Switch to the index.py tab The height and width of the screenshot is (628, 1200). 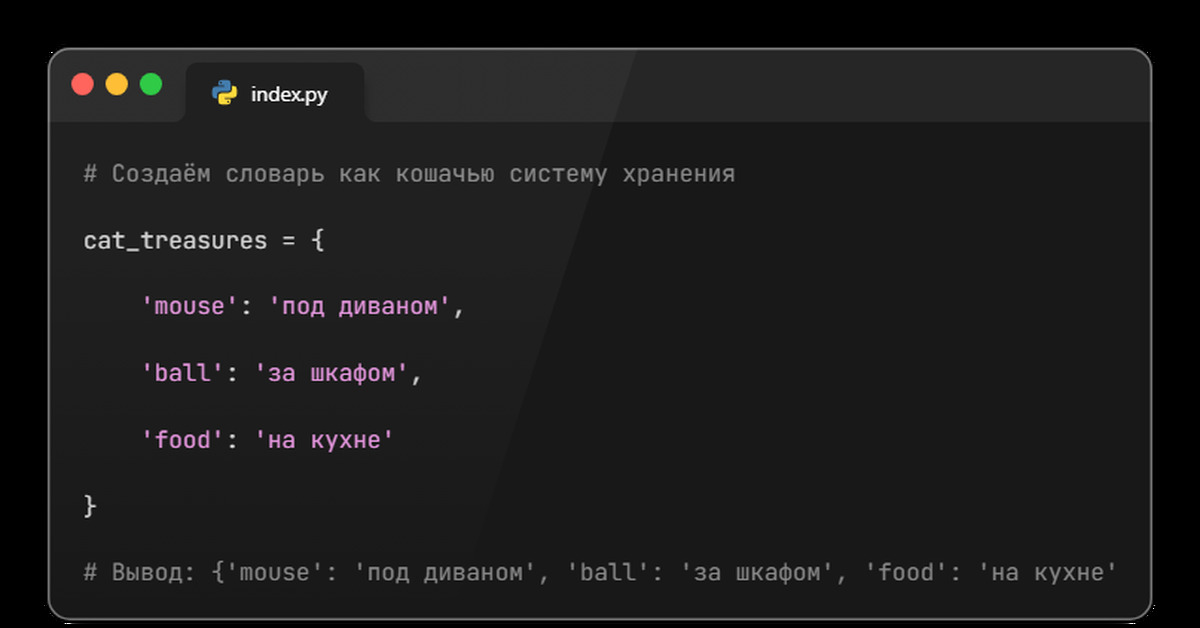[288, 95]
